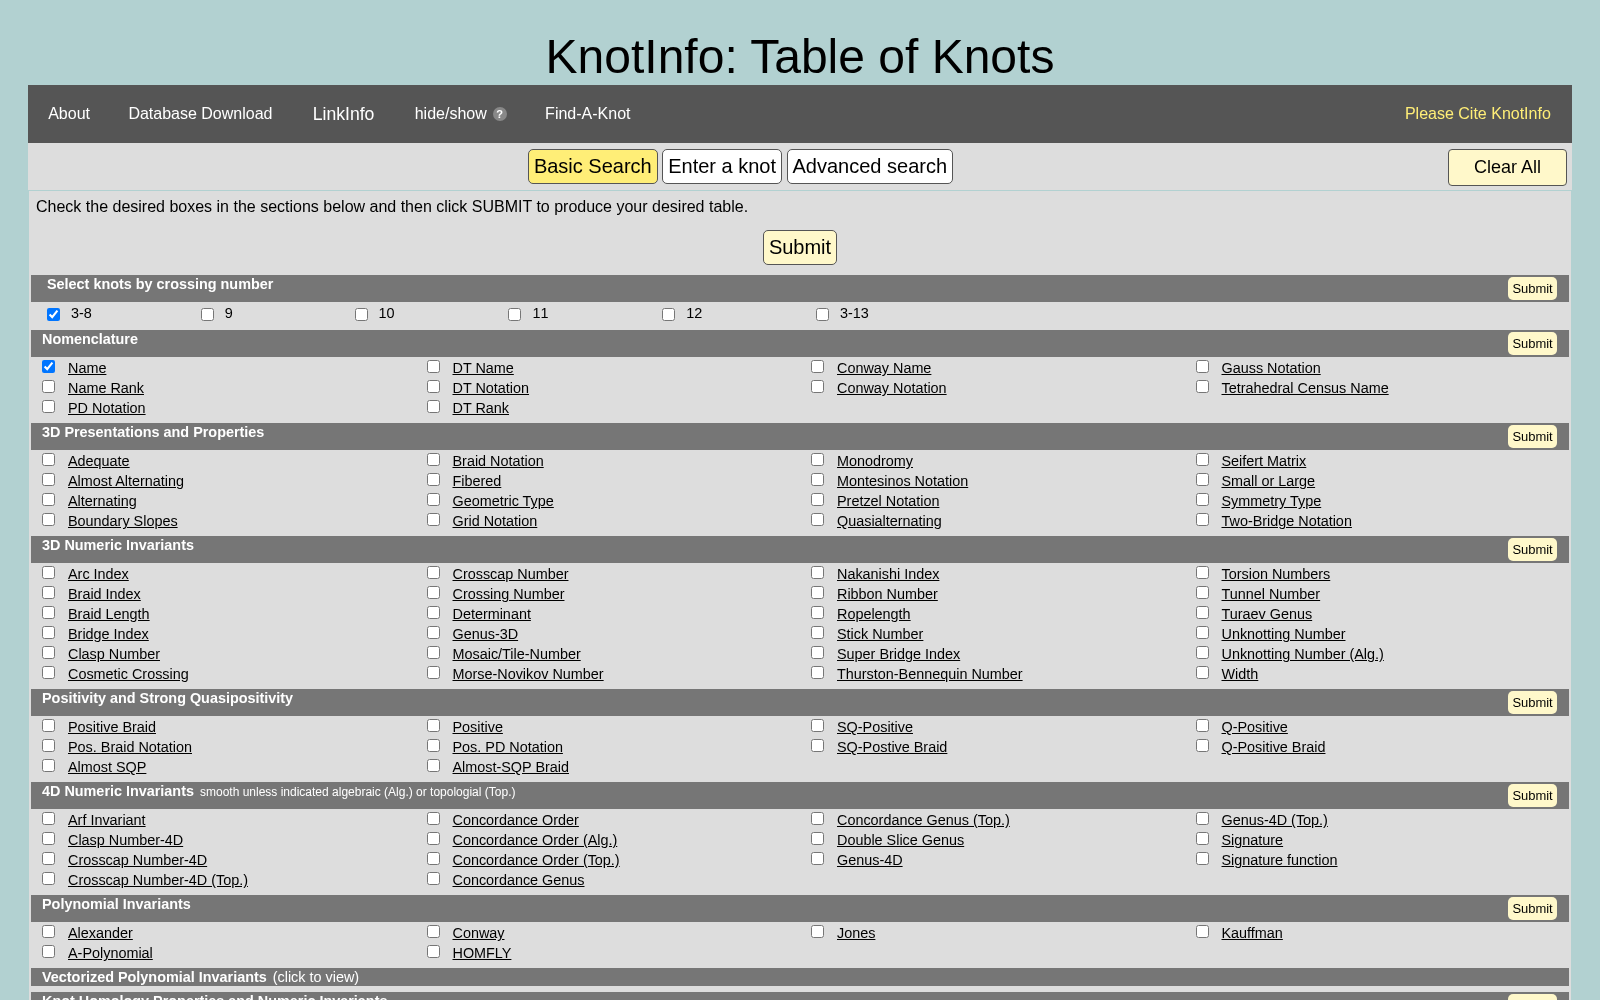Click Submit in 3D Presentations header
The height and width of the screenshot is (1000, 1600).
1532,437
